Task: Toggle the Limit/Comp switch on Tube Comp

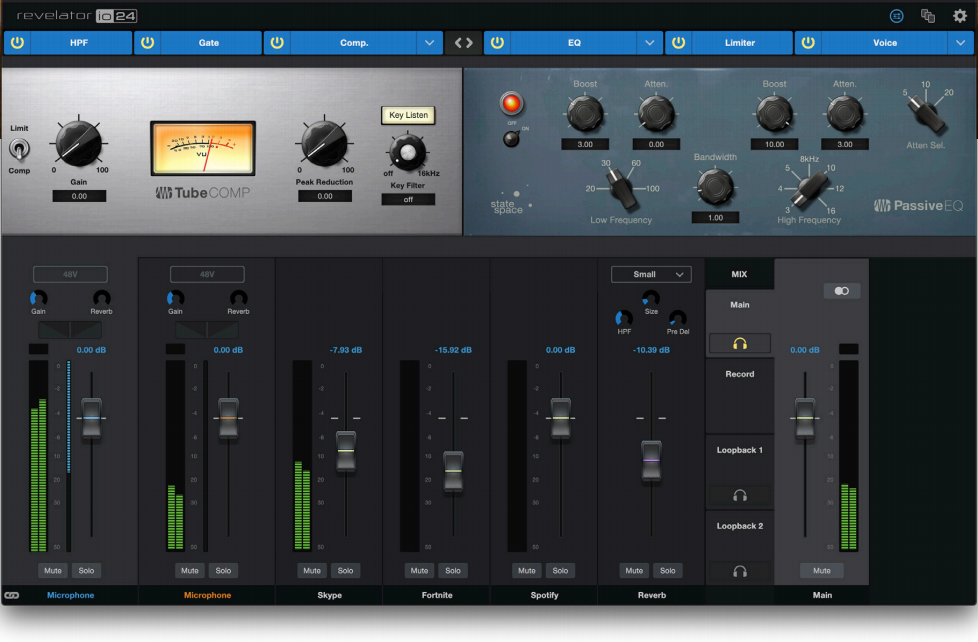Action: [x=19, y=150]
